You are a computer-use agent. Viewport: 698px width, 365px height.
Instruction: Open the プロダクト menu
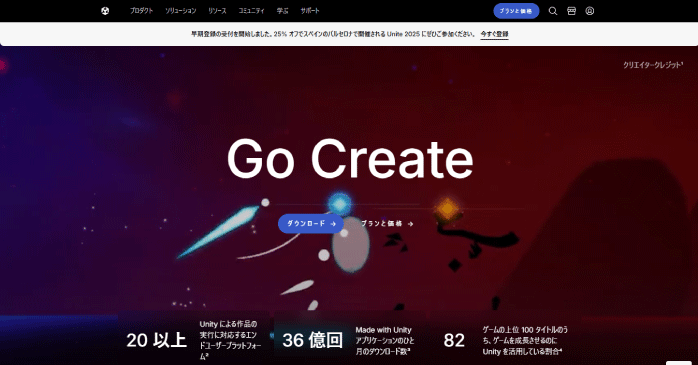click(x=141, y=11)
